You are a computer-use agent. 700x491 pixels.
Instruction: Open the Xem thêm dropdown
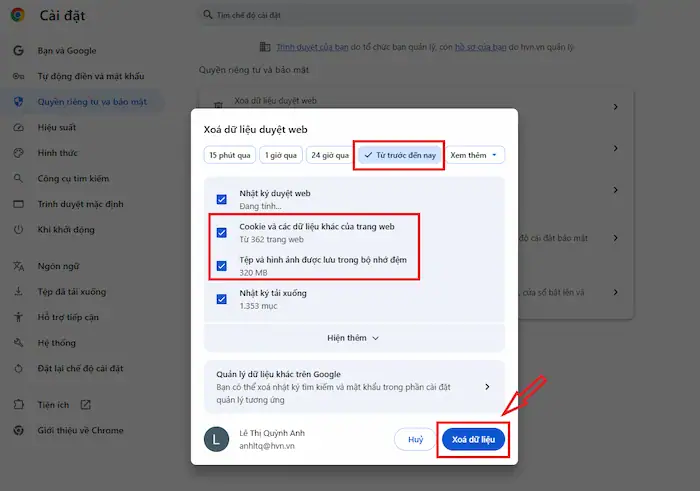[475, 155]
